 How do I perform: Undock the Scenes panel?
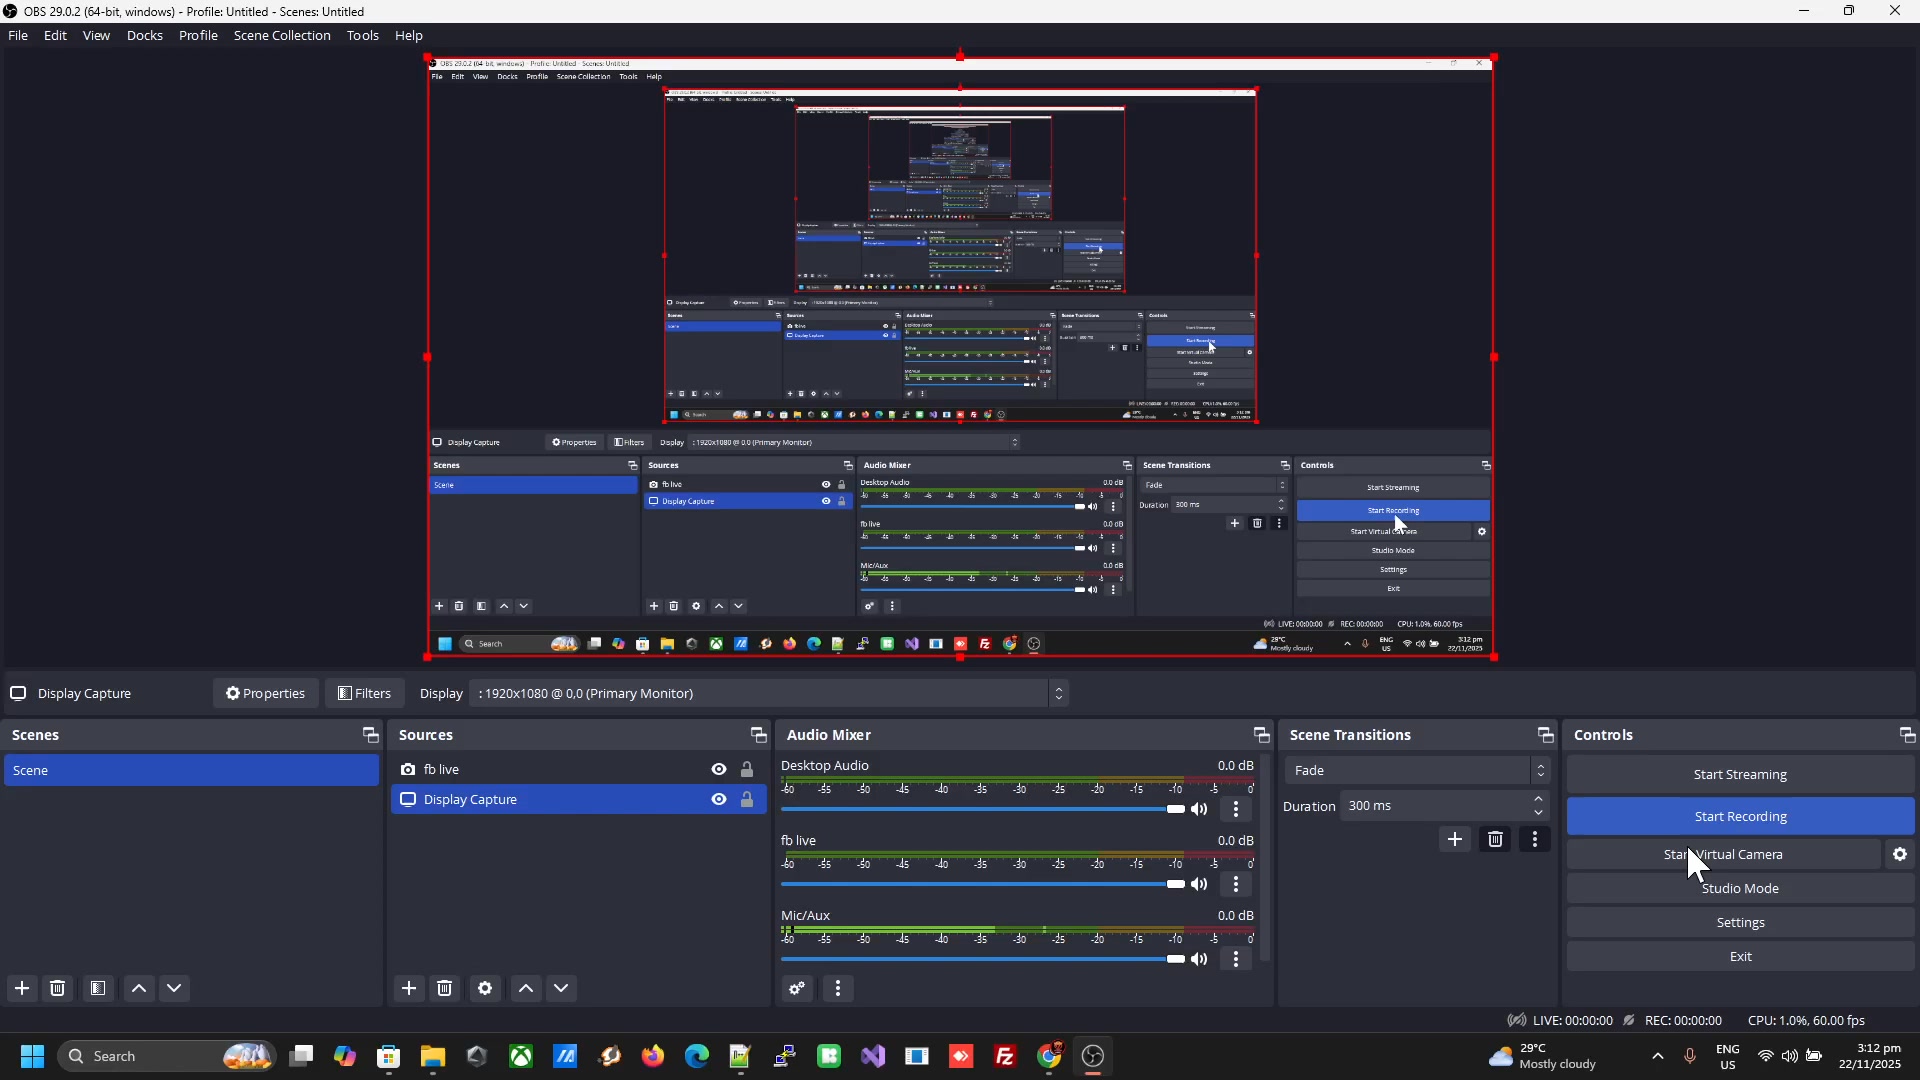point(370,735)
